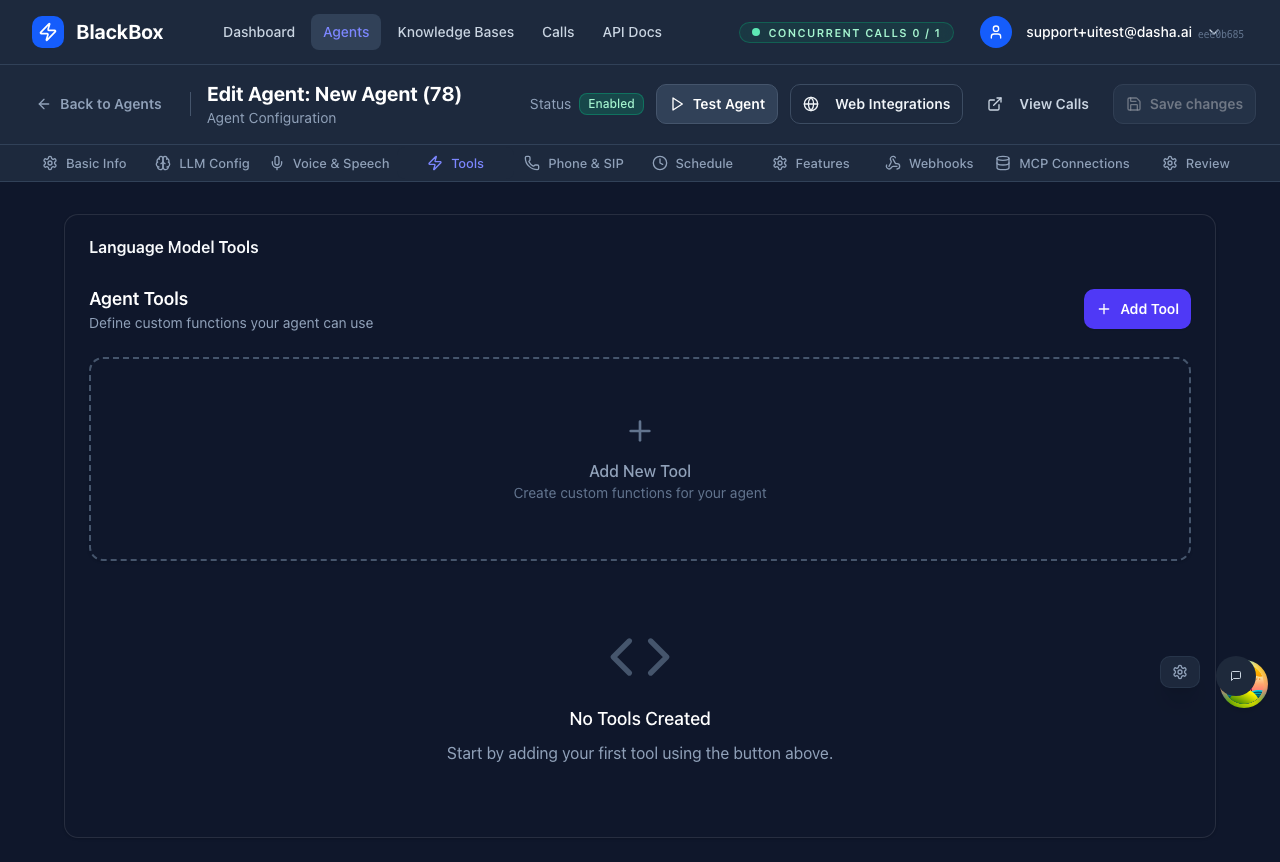The width and height of the screenshot is (1280, 862).
Task: Open the user avatar icon
Action: (x=996, y=32)
